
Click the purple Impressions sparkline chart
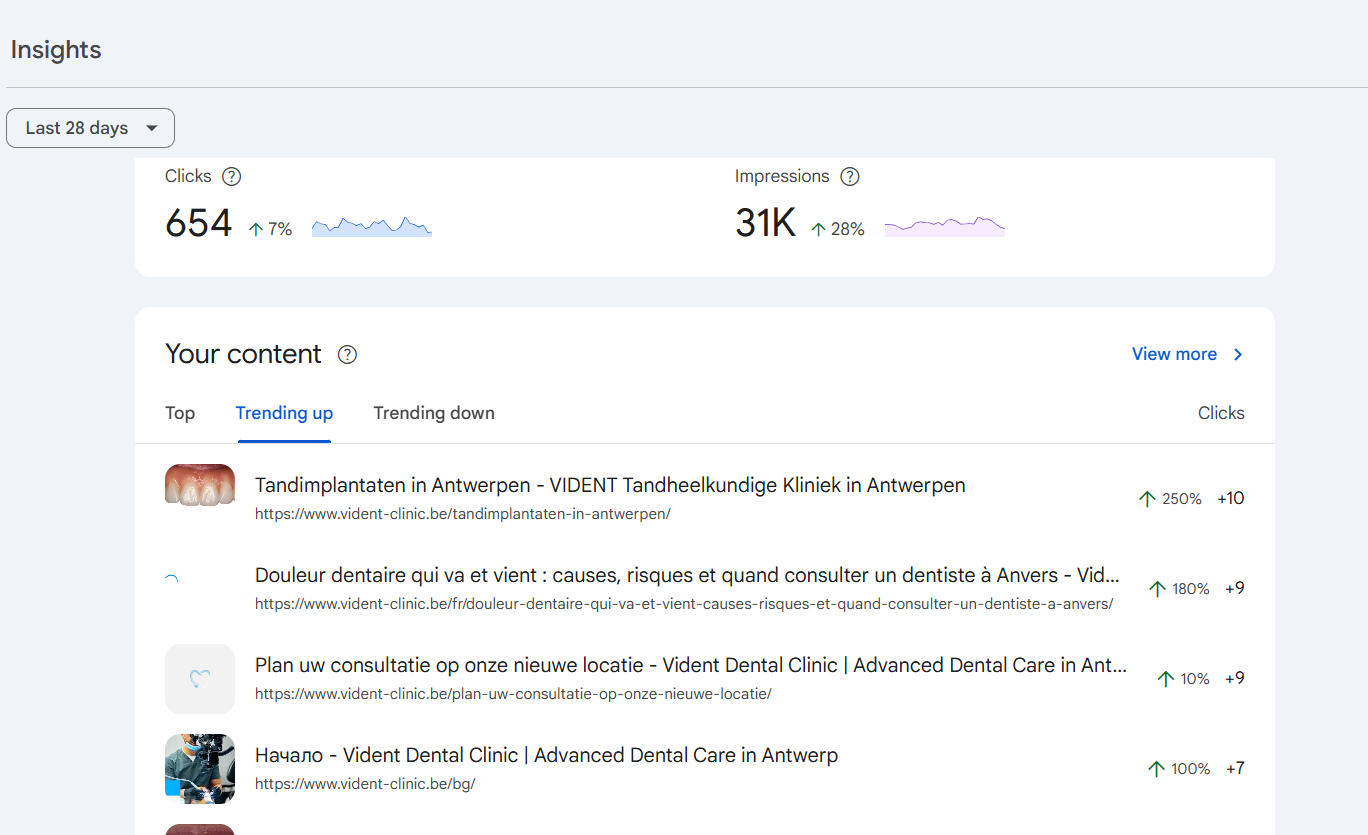[945, 227]
